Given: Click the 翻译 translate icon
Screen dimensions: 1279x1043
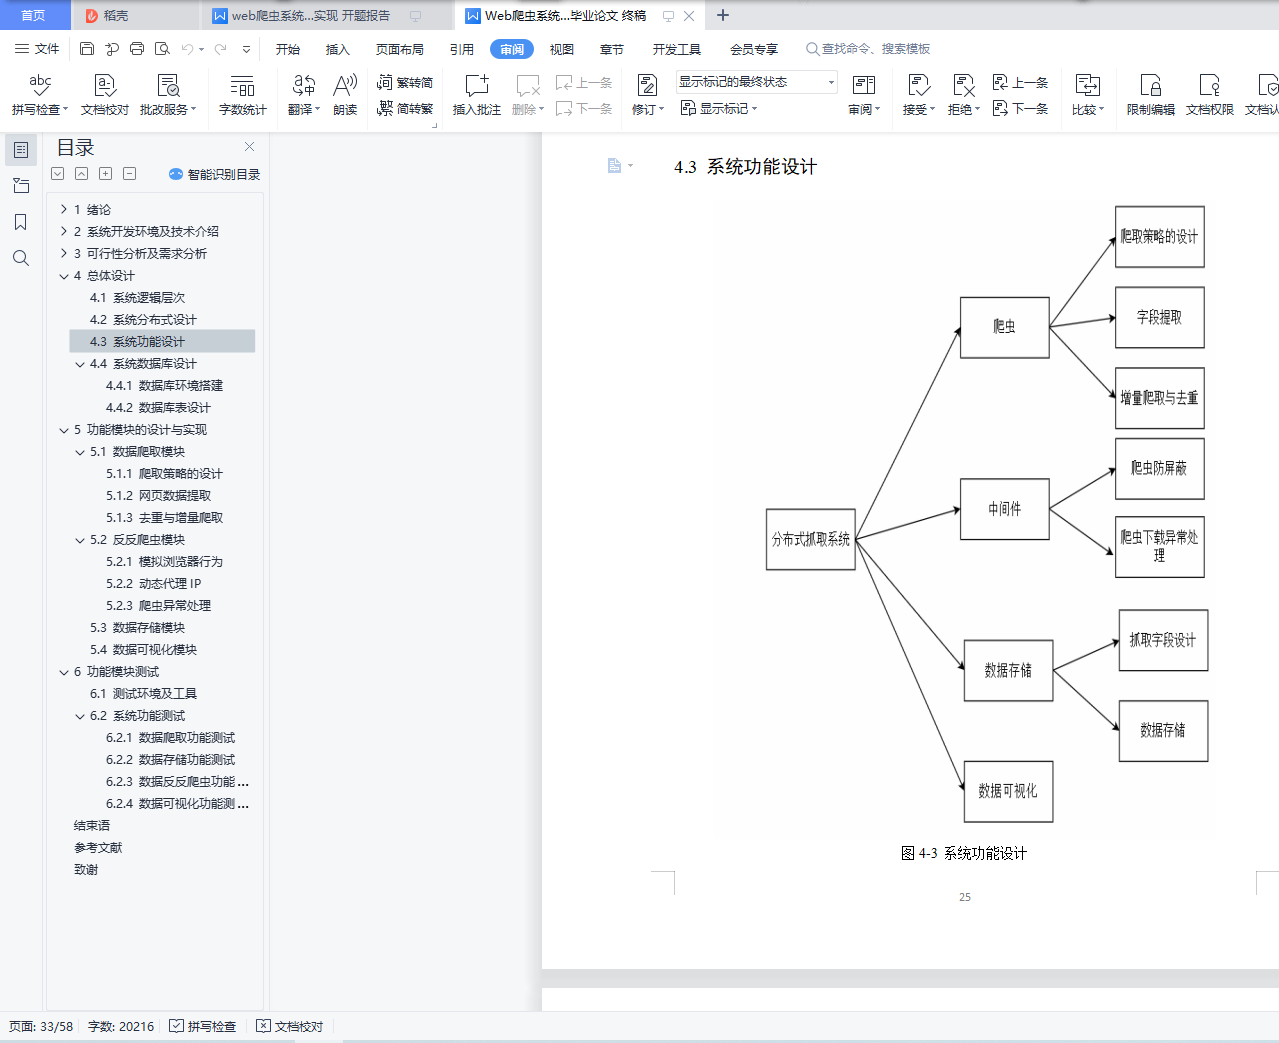Looking at the screenshot, I should pyautogui.click(x=304, y=96).
